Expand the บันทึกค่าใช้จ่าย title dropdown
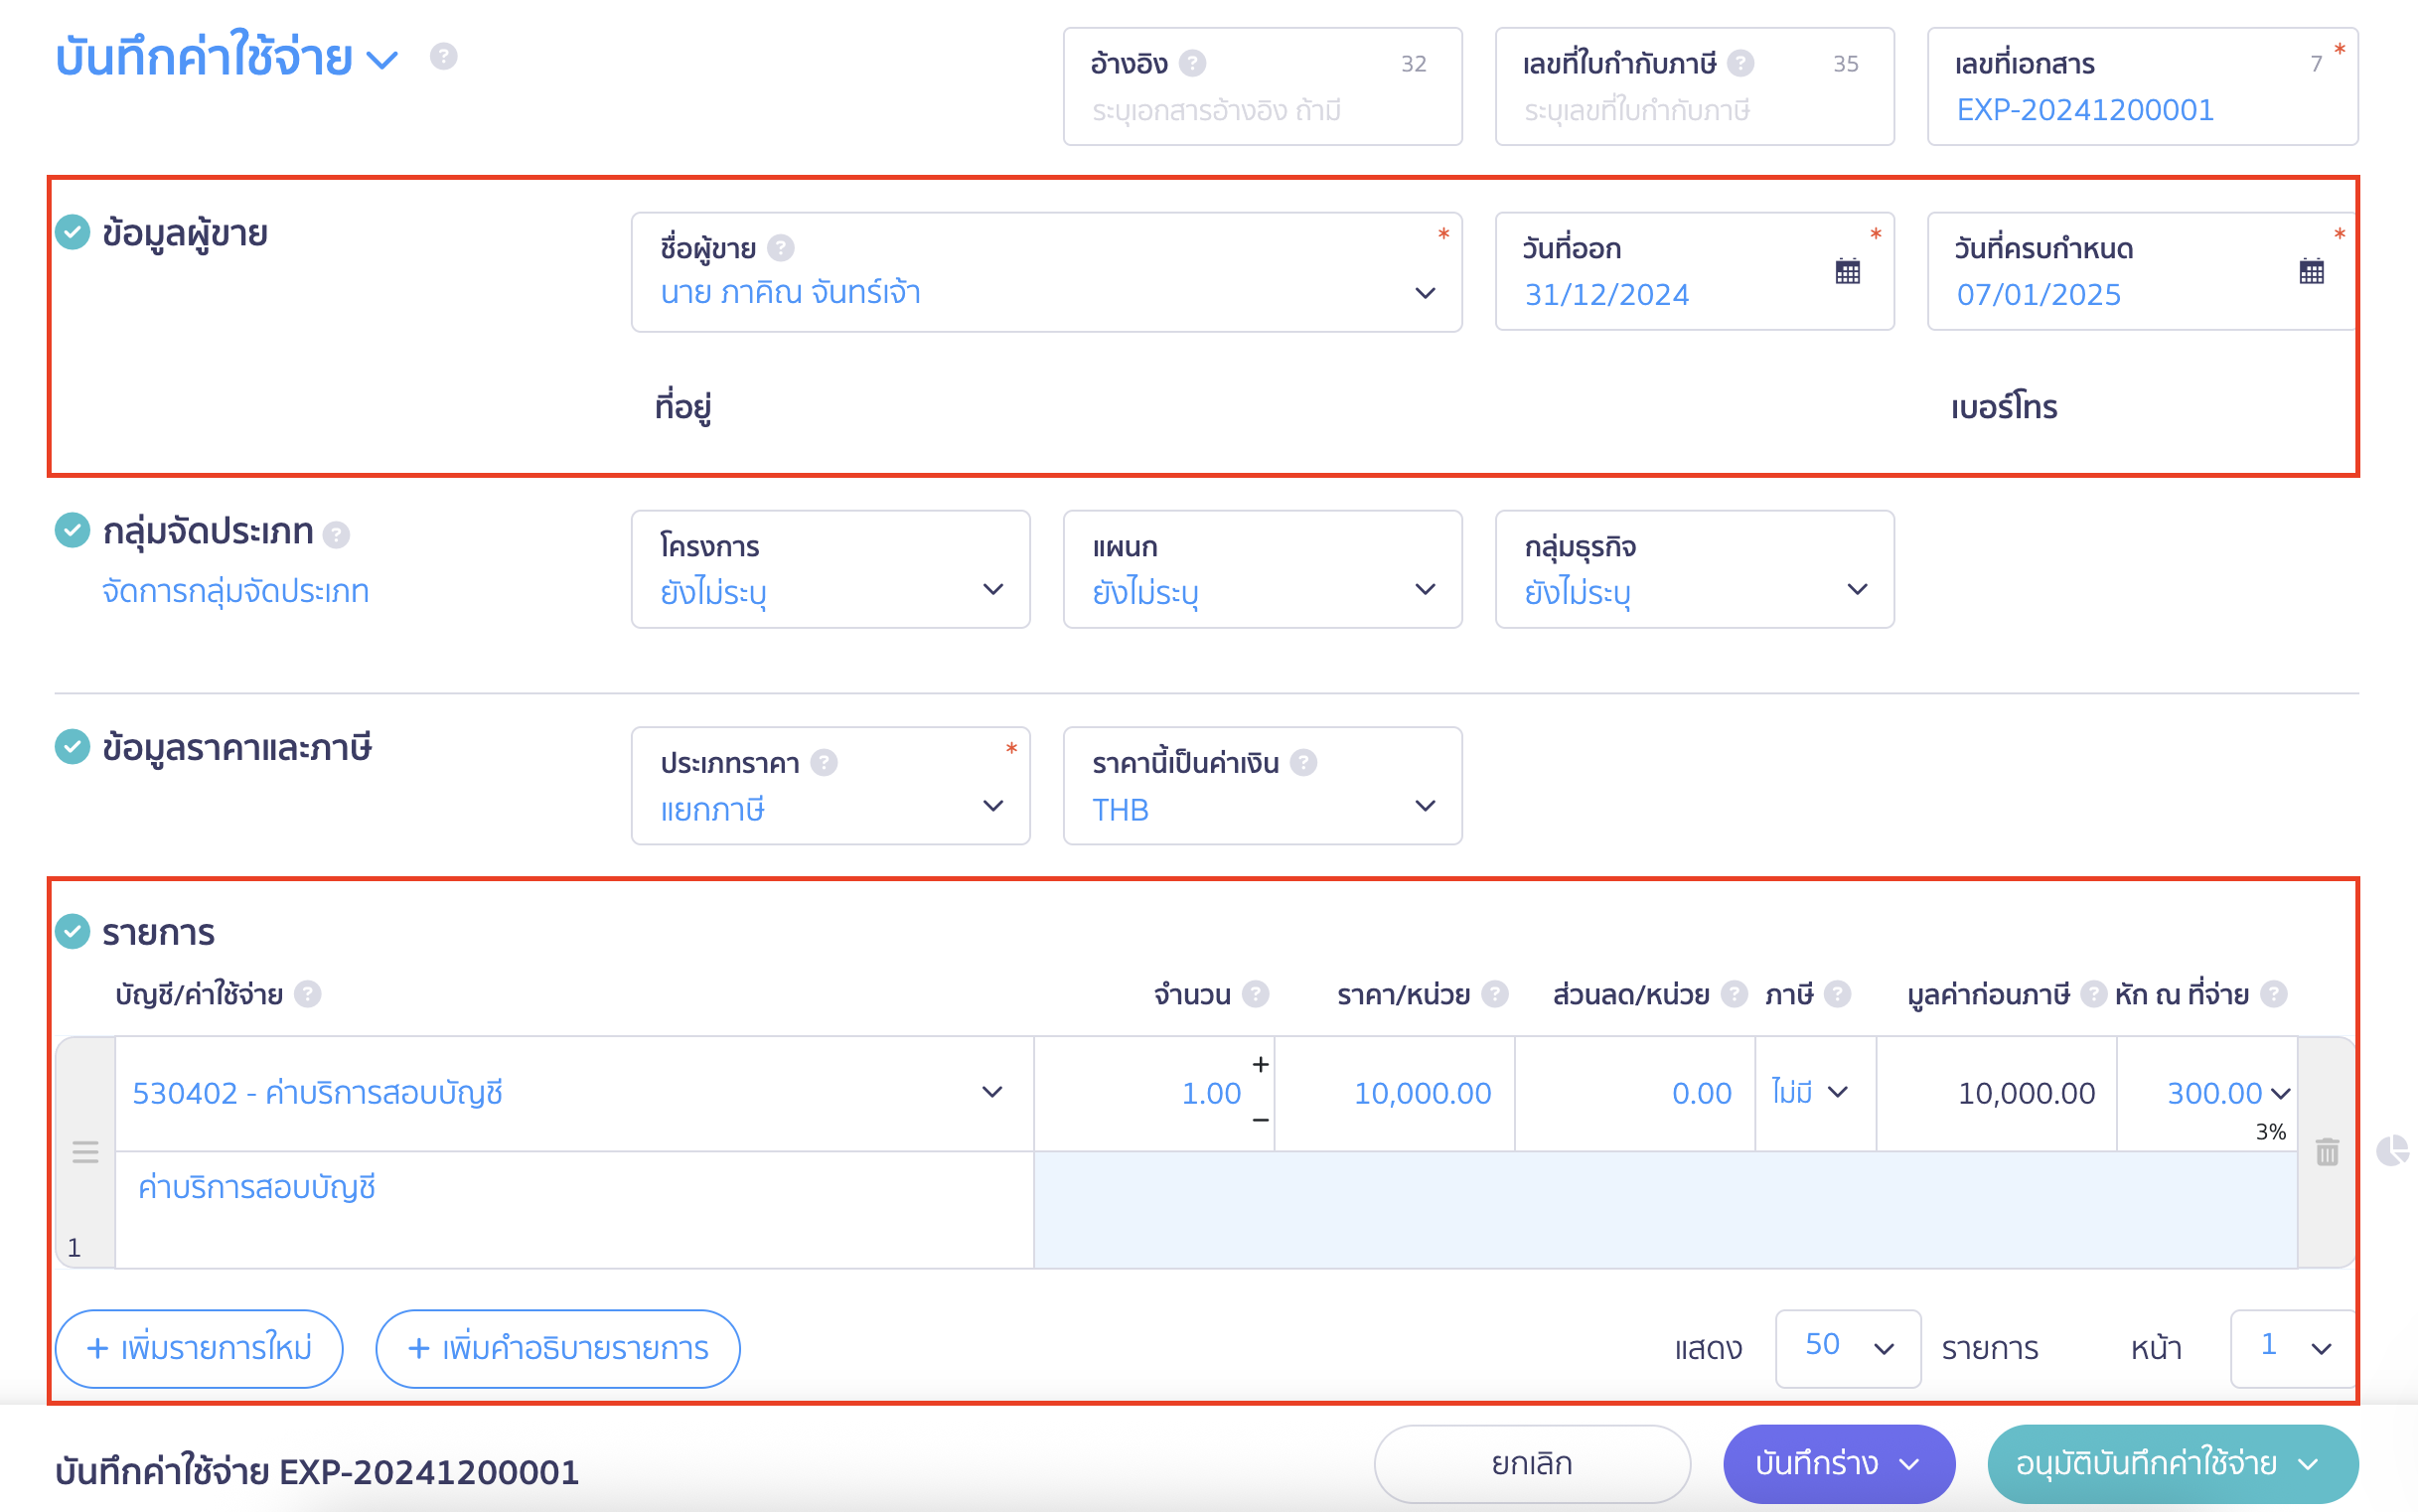The image size is (2418, 1512). pos(382,60)
